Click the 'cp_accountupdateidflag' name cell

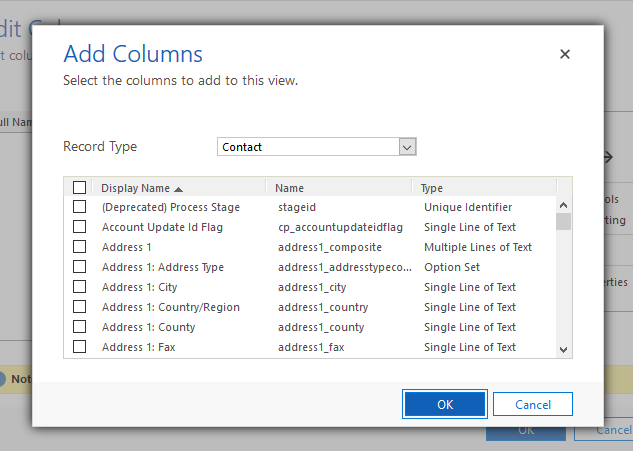[340, 227]
